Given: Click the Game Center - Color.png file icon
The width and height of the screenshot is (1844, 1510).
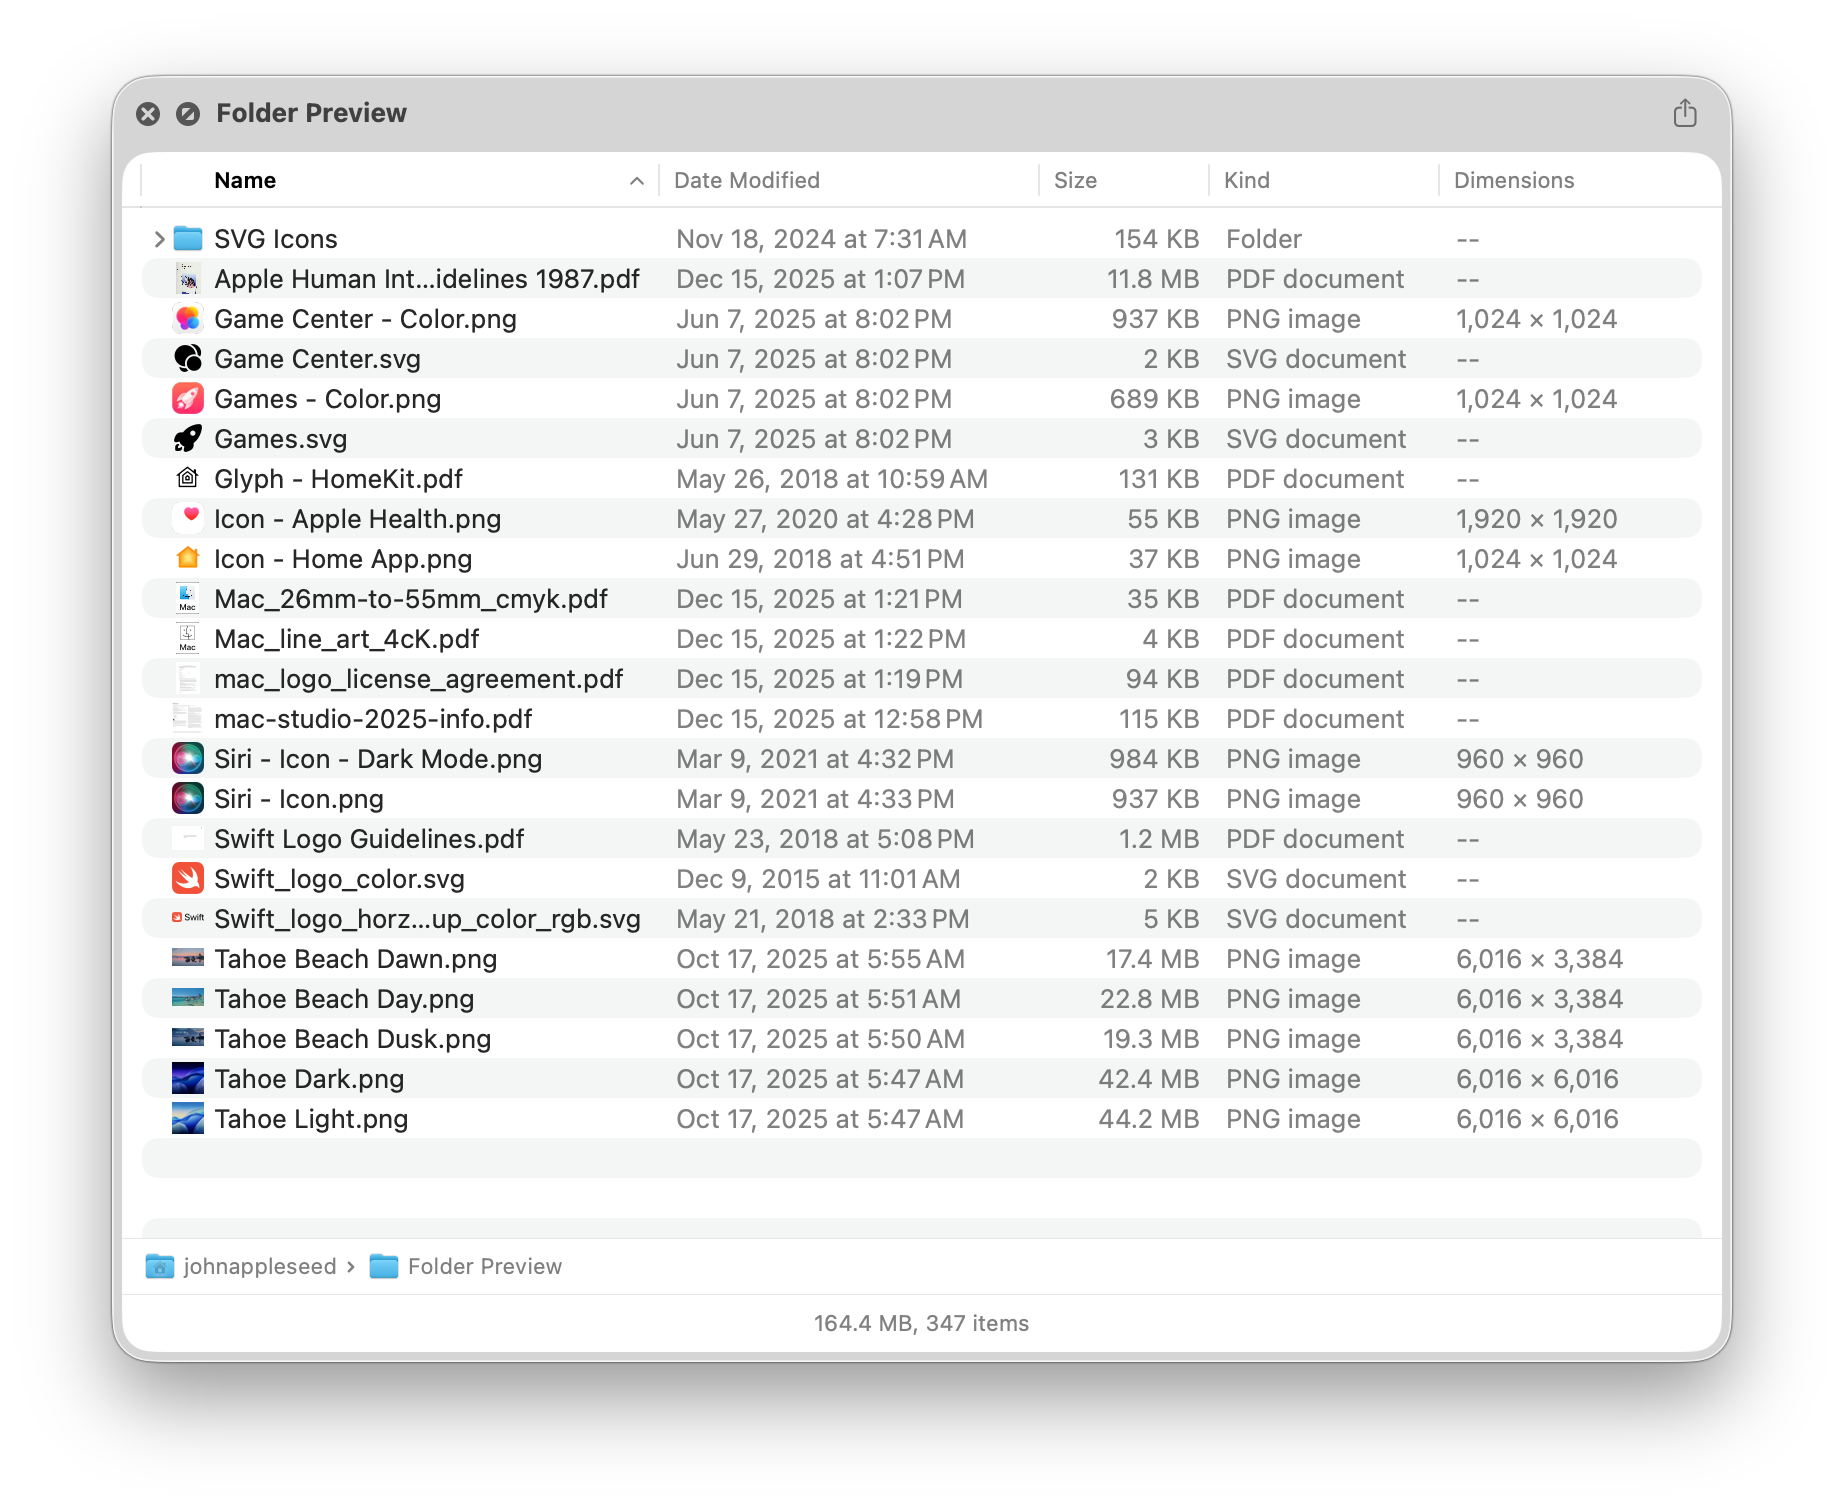Looking at the screenshot, I should [x=188, y=319].
